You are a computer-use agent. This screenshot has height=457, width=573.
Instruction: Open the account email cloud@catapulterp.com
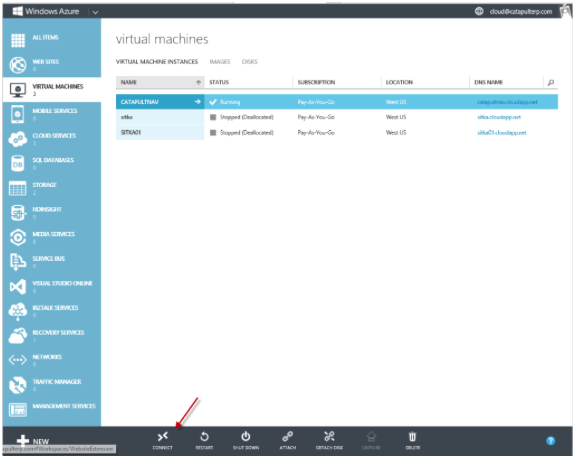pyautogui.click(x=521, y=11)
